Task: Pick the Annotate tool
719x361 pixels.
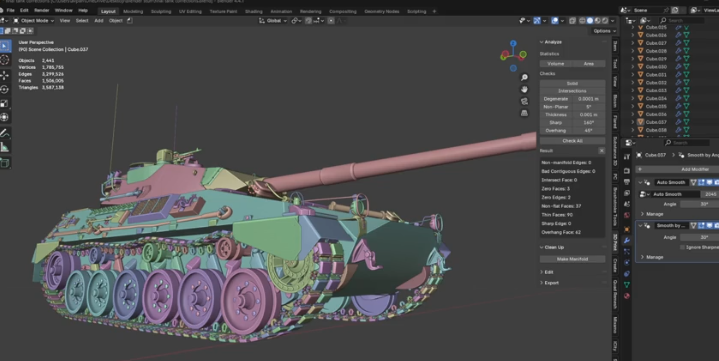Action: [x=5, y=133]
